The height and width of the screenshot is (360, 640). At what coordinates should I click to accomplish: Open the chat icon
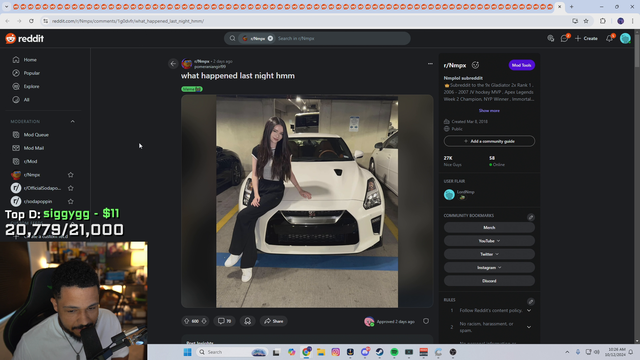pyautogui.click(x=564, y=38)
